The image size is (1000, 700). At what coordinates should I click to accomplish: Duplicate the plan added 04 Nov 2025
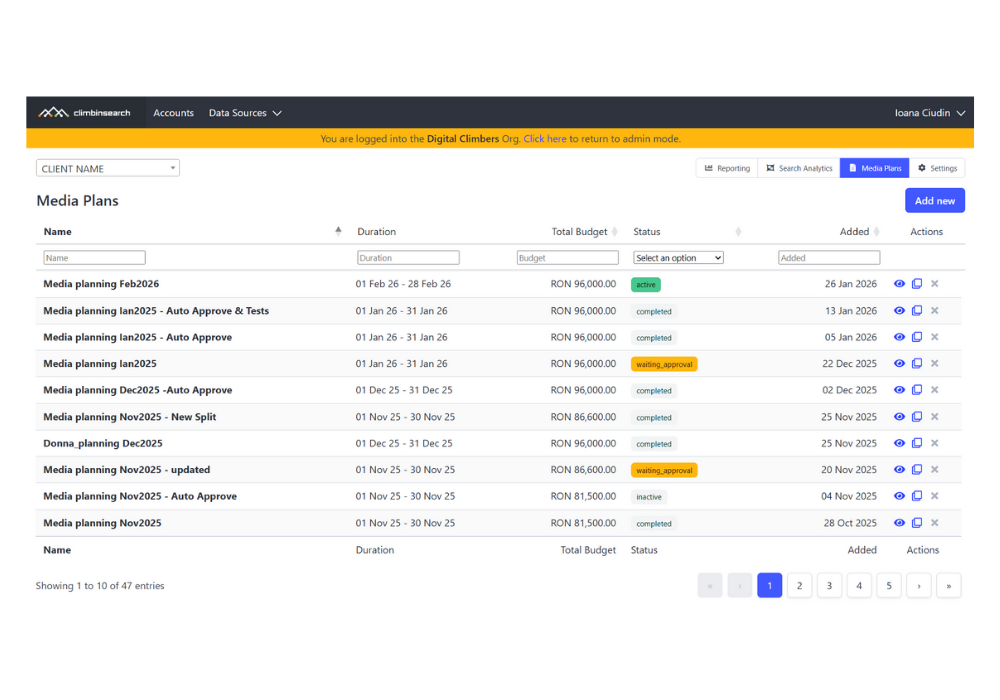917,496
